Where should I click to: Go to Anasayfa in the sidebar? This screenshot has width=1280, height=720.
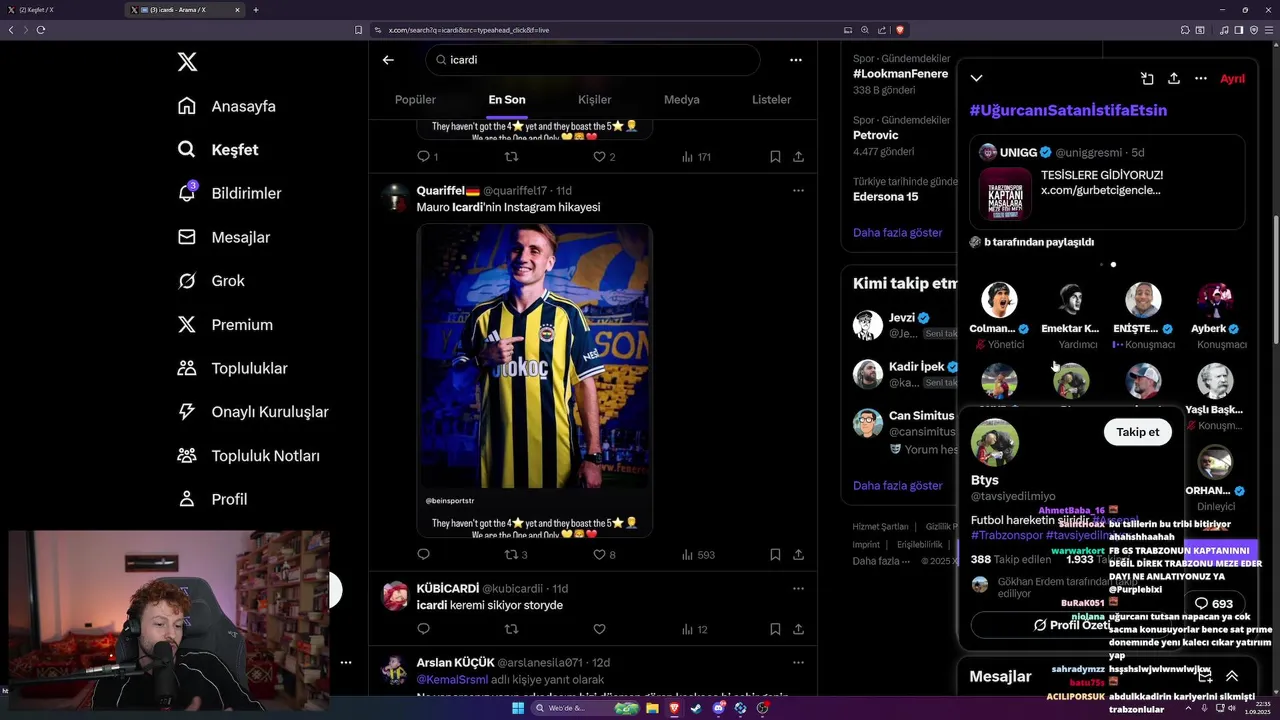tap(227, 106)
